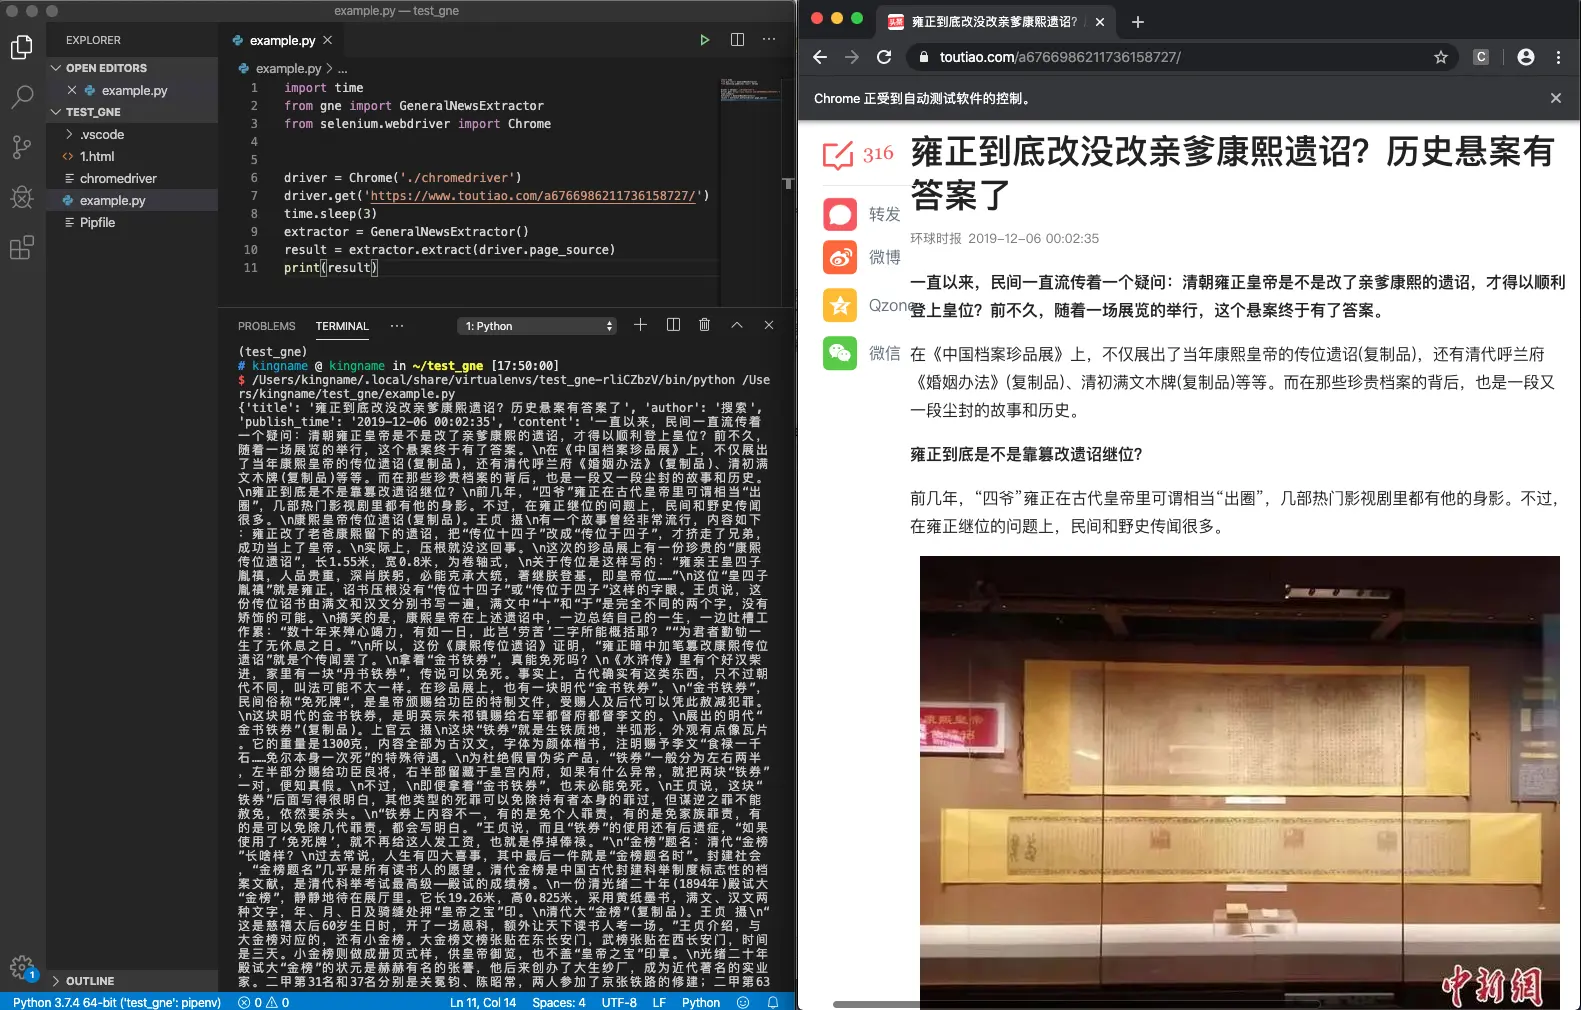Maximize the terminal panel size
Screen dimensions: 1581x1010
(x=737, y=325)
